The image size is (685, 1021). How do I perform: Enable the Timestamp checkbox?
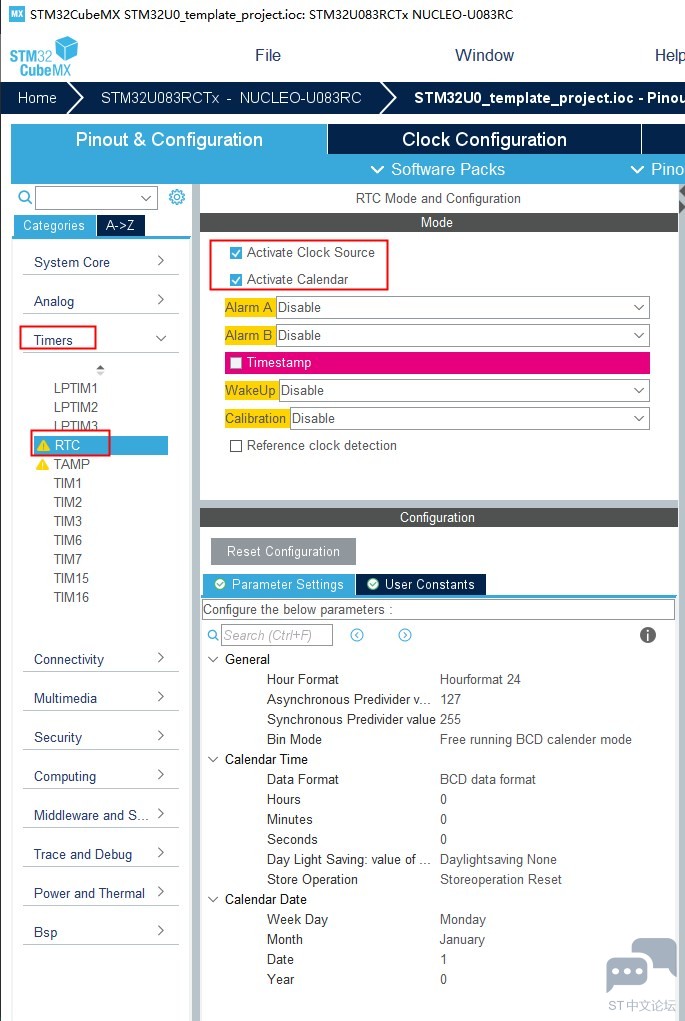point(236,363)
